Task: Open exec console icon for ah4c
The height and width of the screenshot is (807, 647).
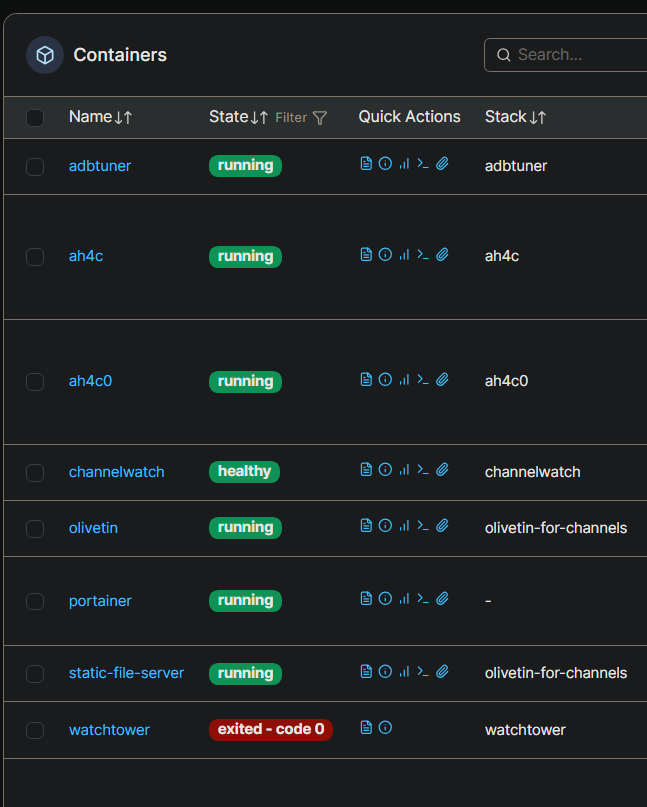Action: pyautogui.click(x=423, y=254)
